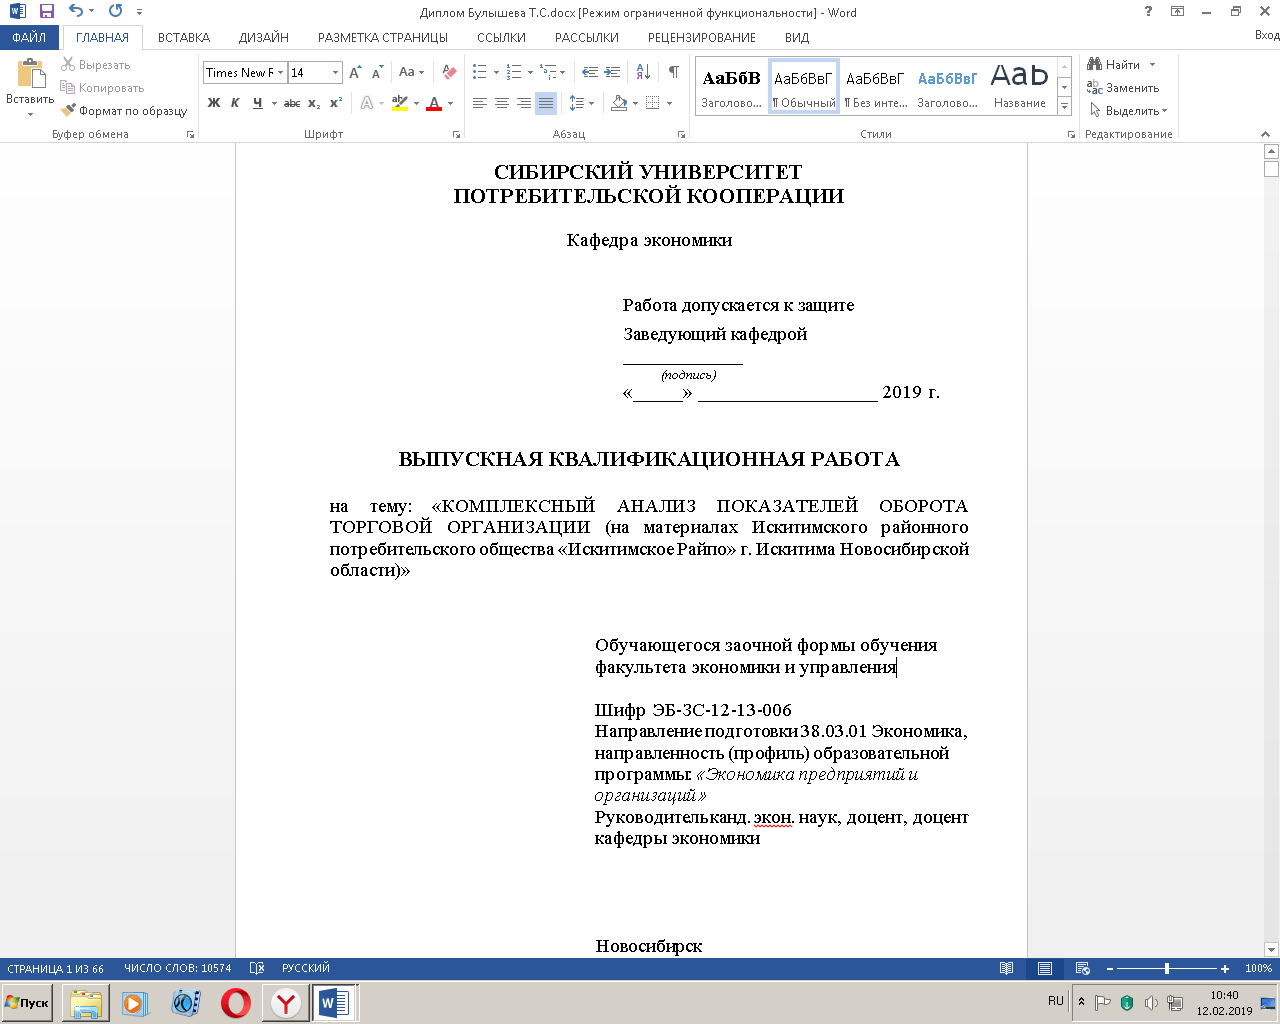1280x1024 pixels.
Task: Click the language indicator РУССКИЙ in status bar
Action: coord(306,969)
